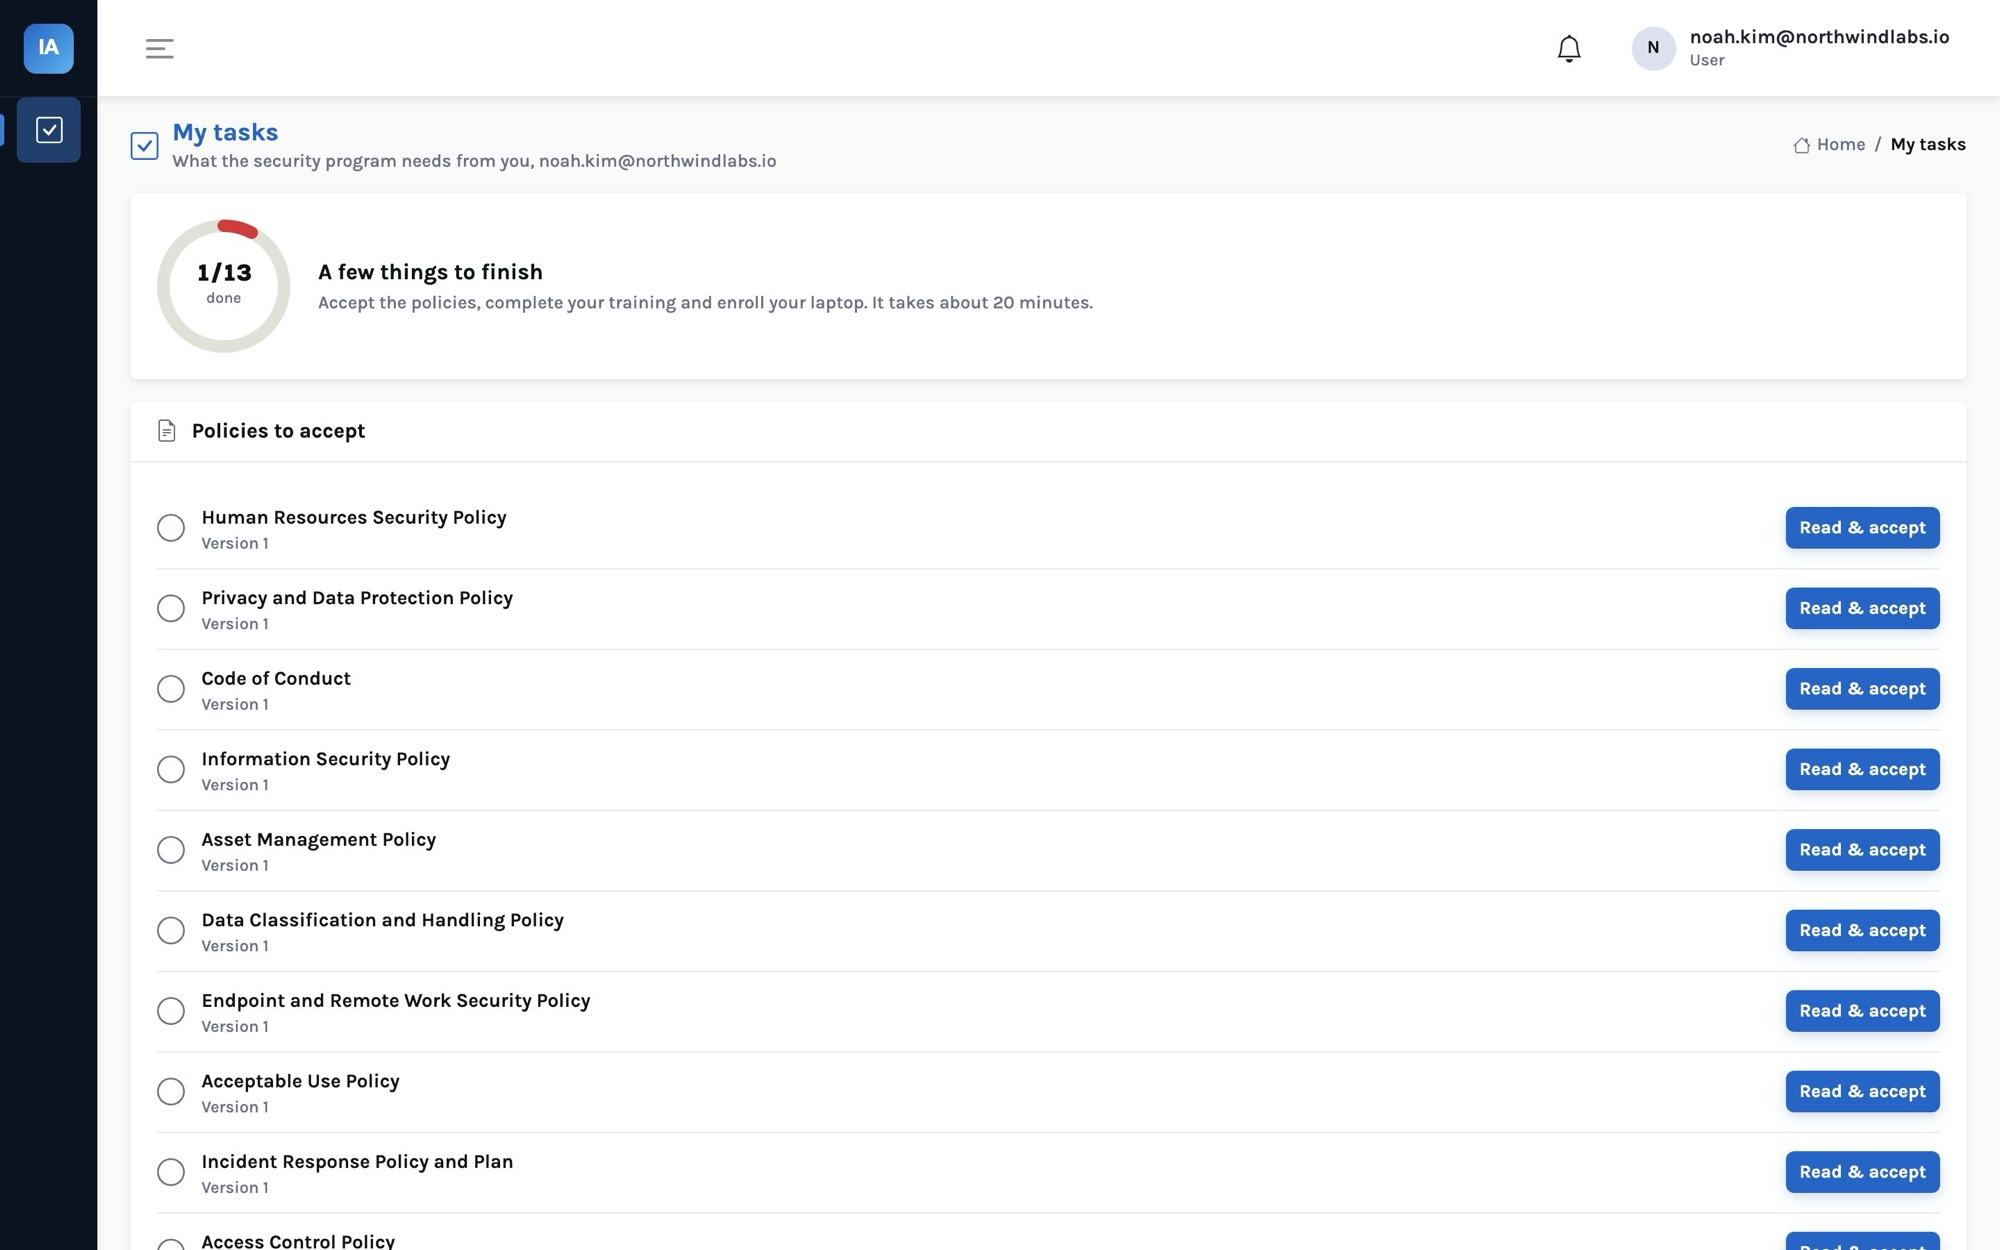
Task: Mark Endpoint and Remote Work Security circle
Action: (171, 1011)
